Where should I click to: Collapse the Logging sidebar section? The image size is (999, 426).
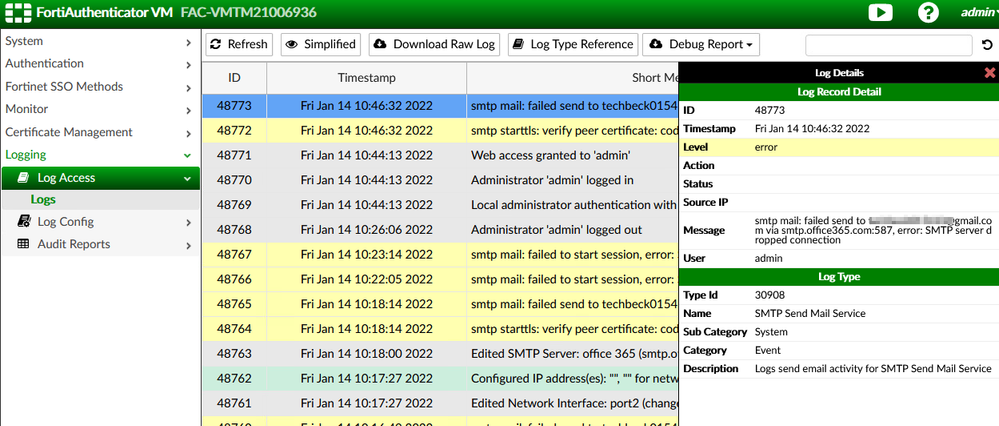click(x=100, y=155)
